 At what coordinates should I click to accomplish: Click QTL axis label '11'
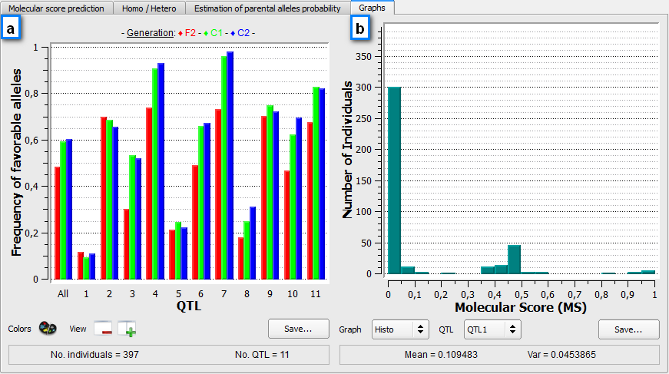[x=315, y=293]
